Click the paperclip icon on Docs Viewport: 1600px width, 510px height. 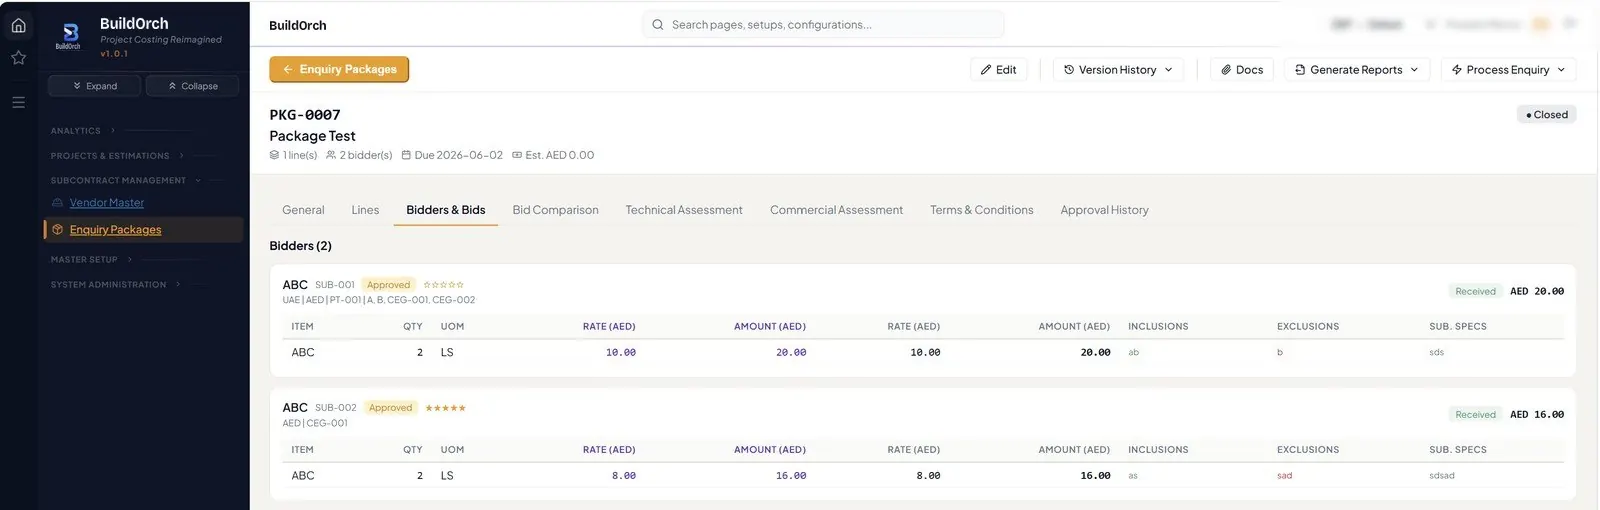click(1226, 70)
